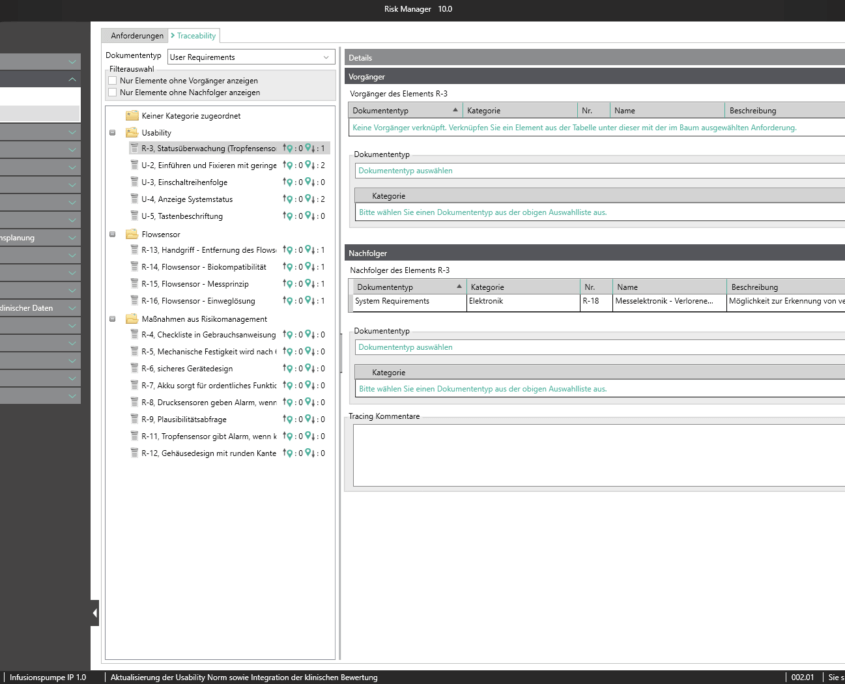Enable 'Nur Elemente ohne Nachfolger anzeigen' checkbox
The width and height of the screenshot is (845, 684).
point(113,92)
